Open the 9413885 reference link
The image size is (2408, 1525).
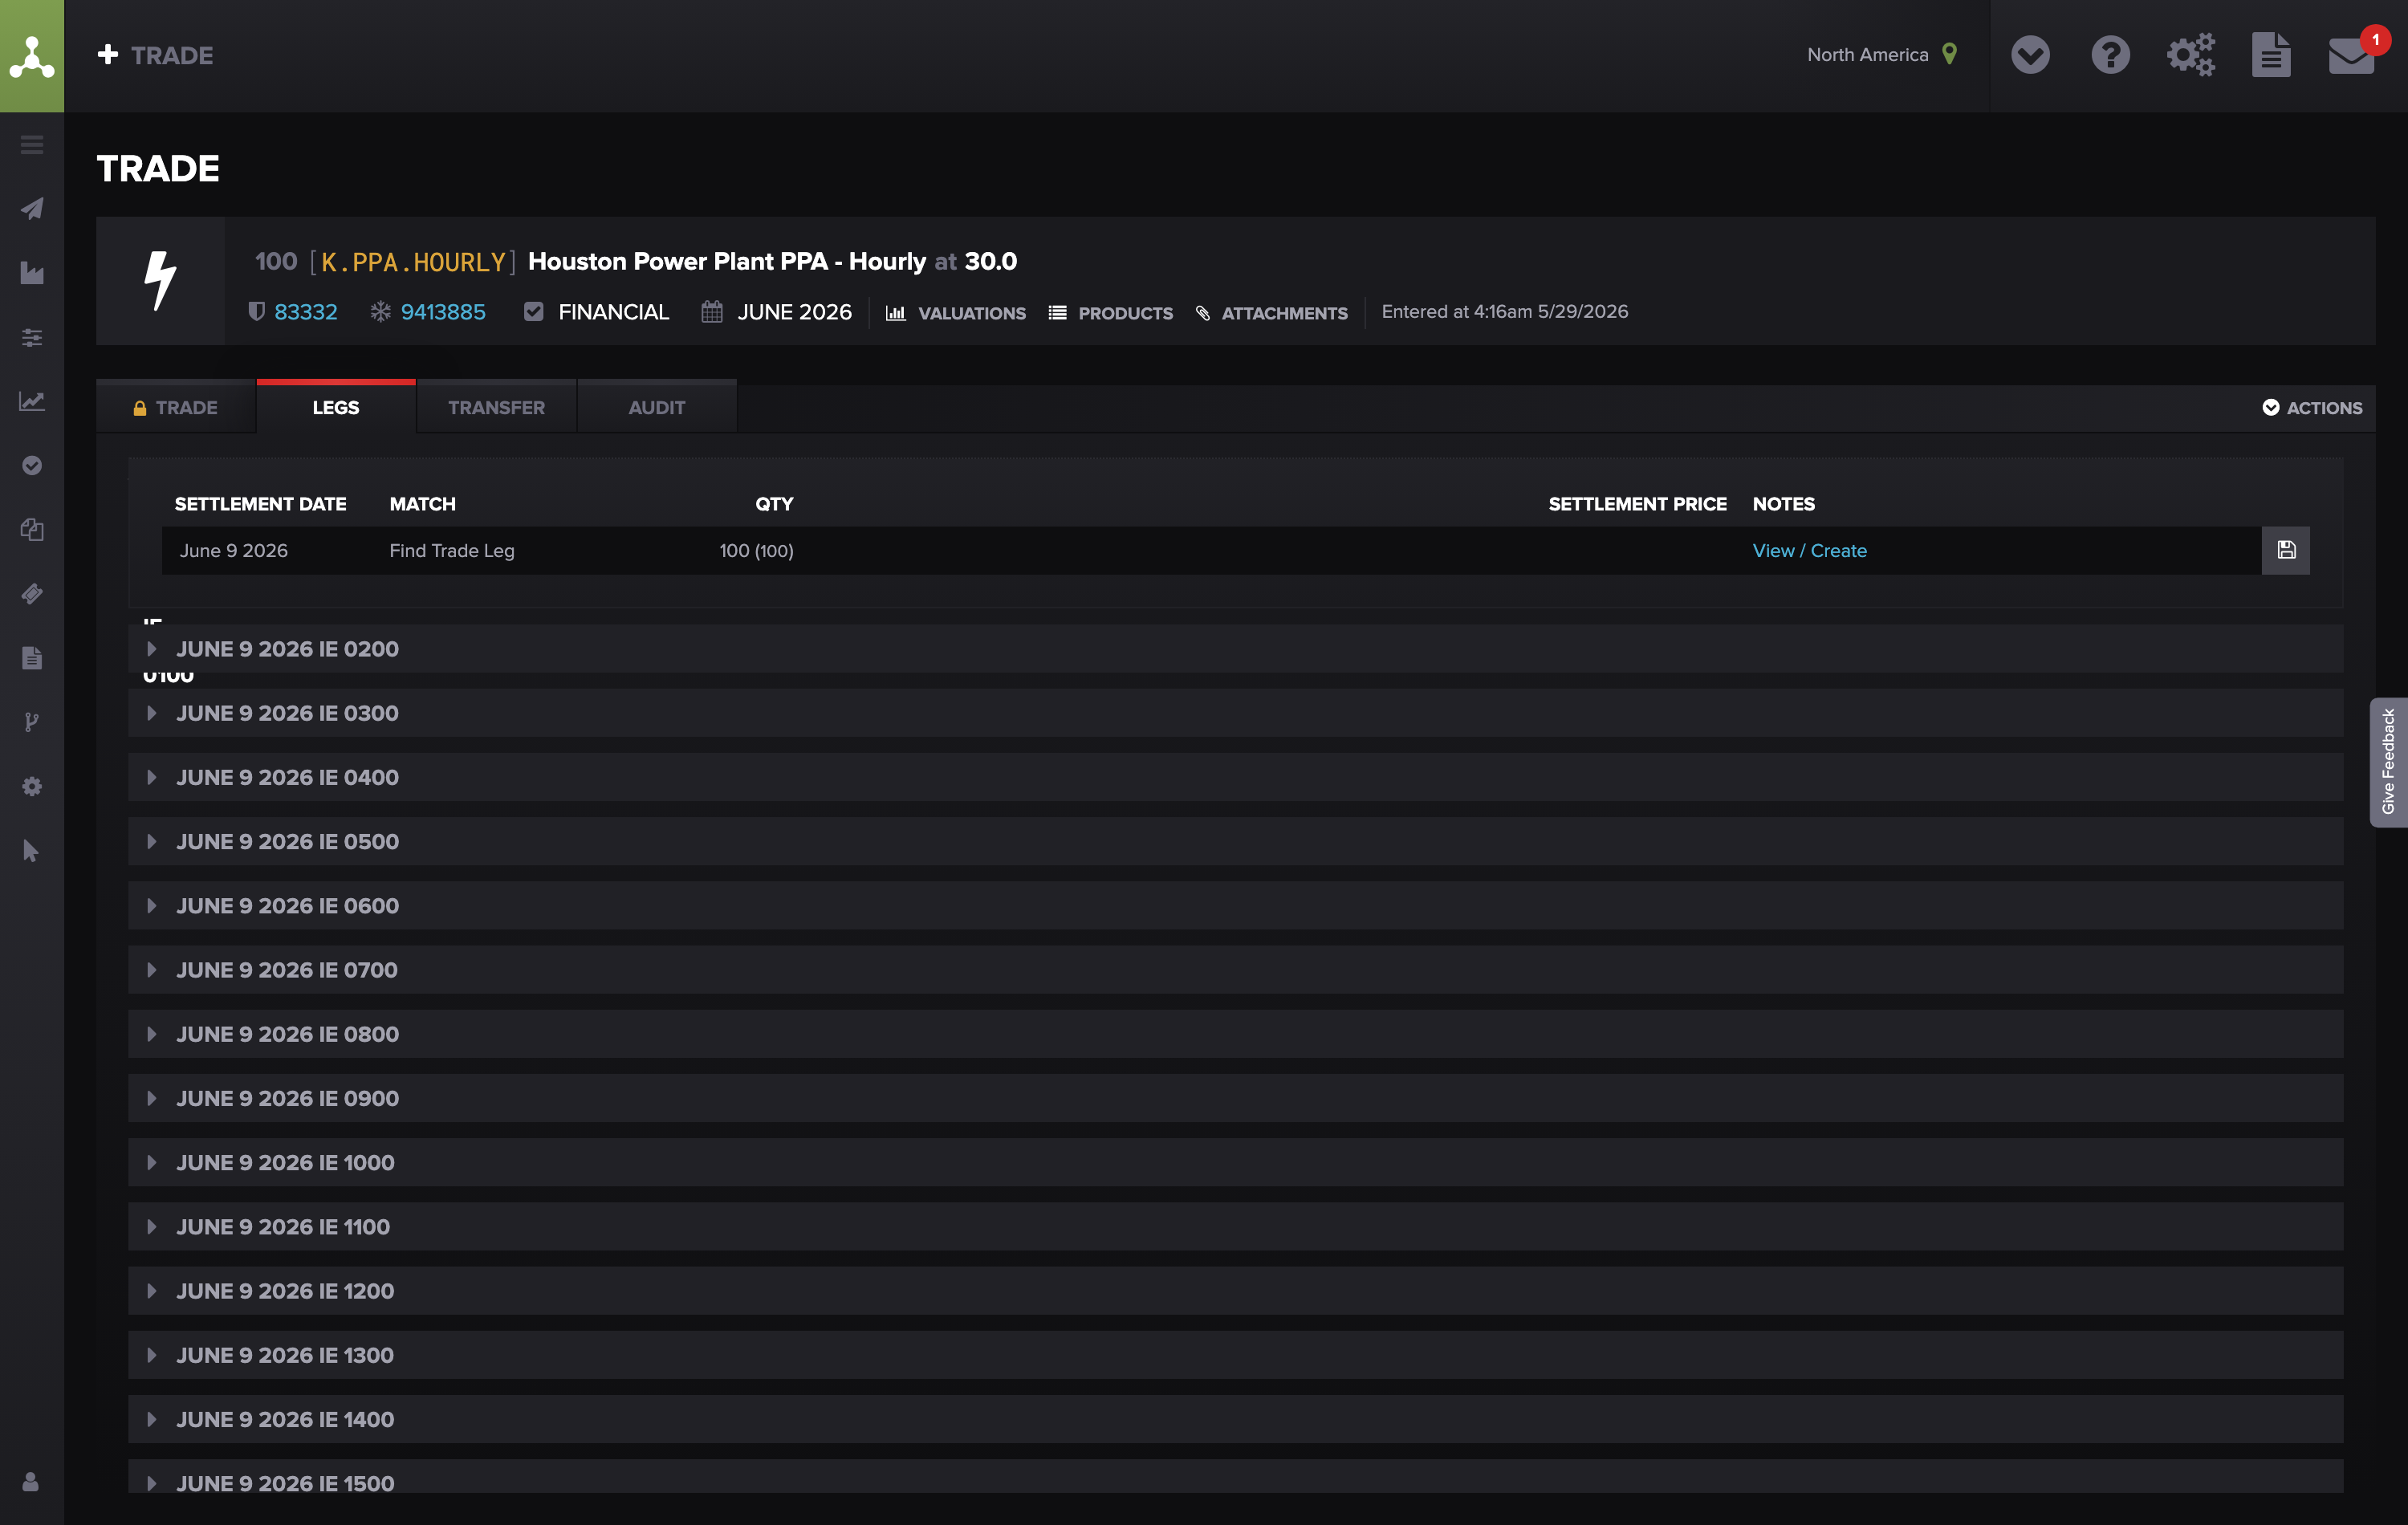(443, 312)
